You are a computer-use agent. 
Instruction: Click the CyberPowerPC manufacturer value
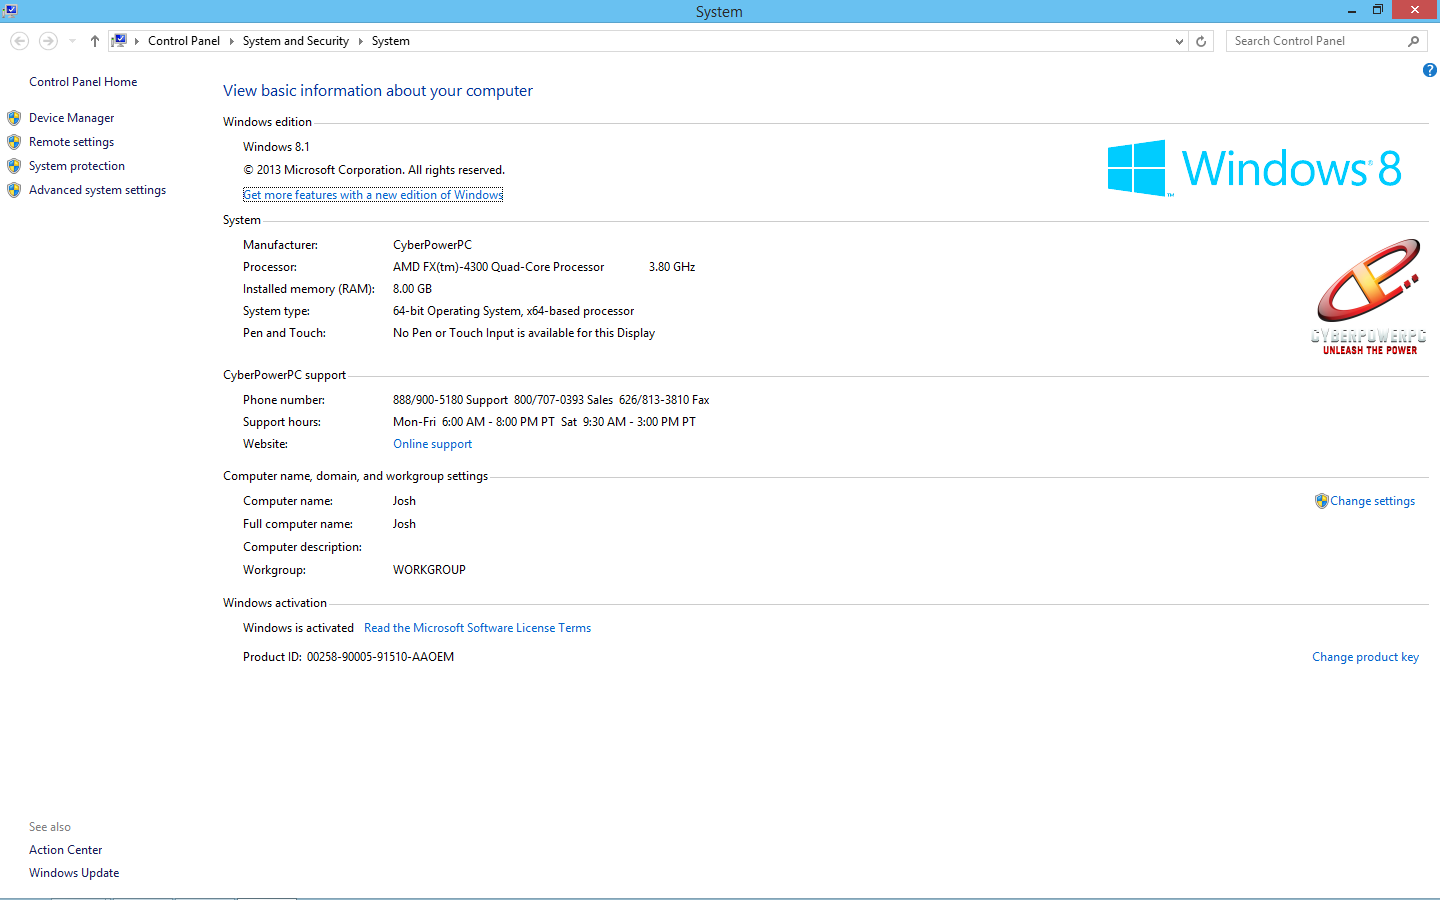point(432,245)
